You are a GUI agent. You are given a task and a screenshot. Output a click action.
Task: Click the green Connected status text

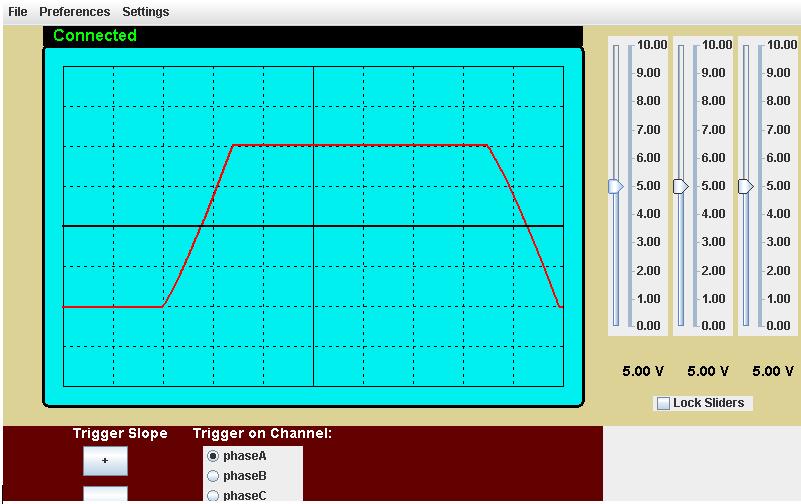[x=95, y=35]
